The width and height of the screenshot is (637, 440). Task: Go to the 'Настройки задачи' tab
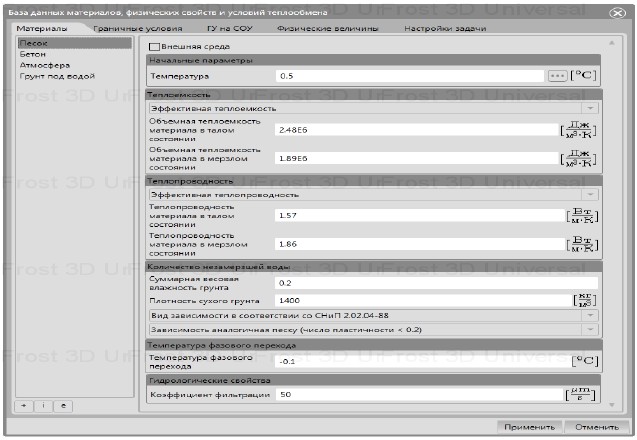tap(445, 28)
